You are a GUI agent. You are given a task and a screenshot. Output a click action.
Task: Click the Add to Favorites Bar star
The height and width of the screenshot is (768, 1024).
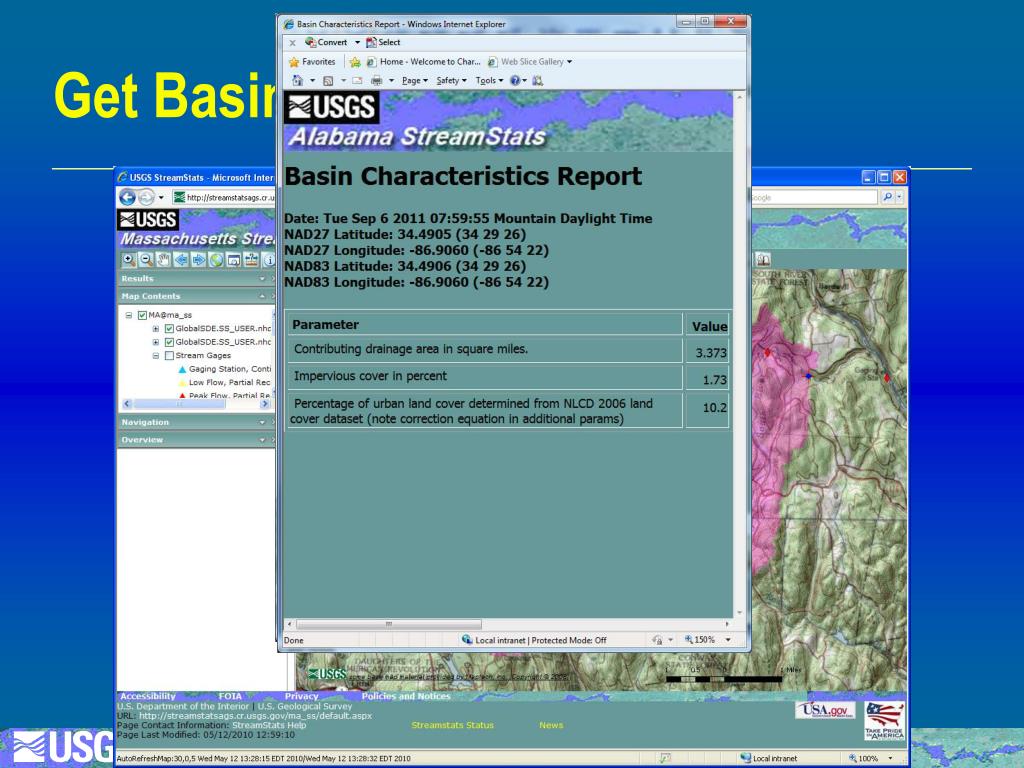pos(355,61)
